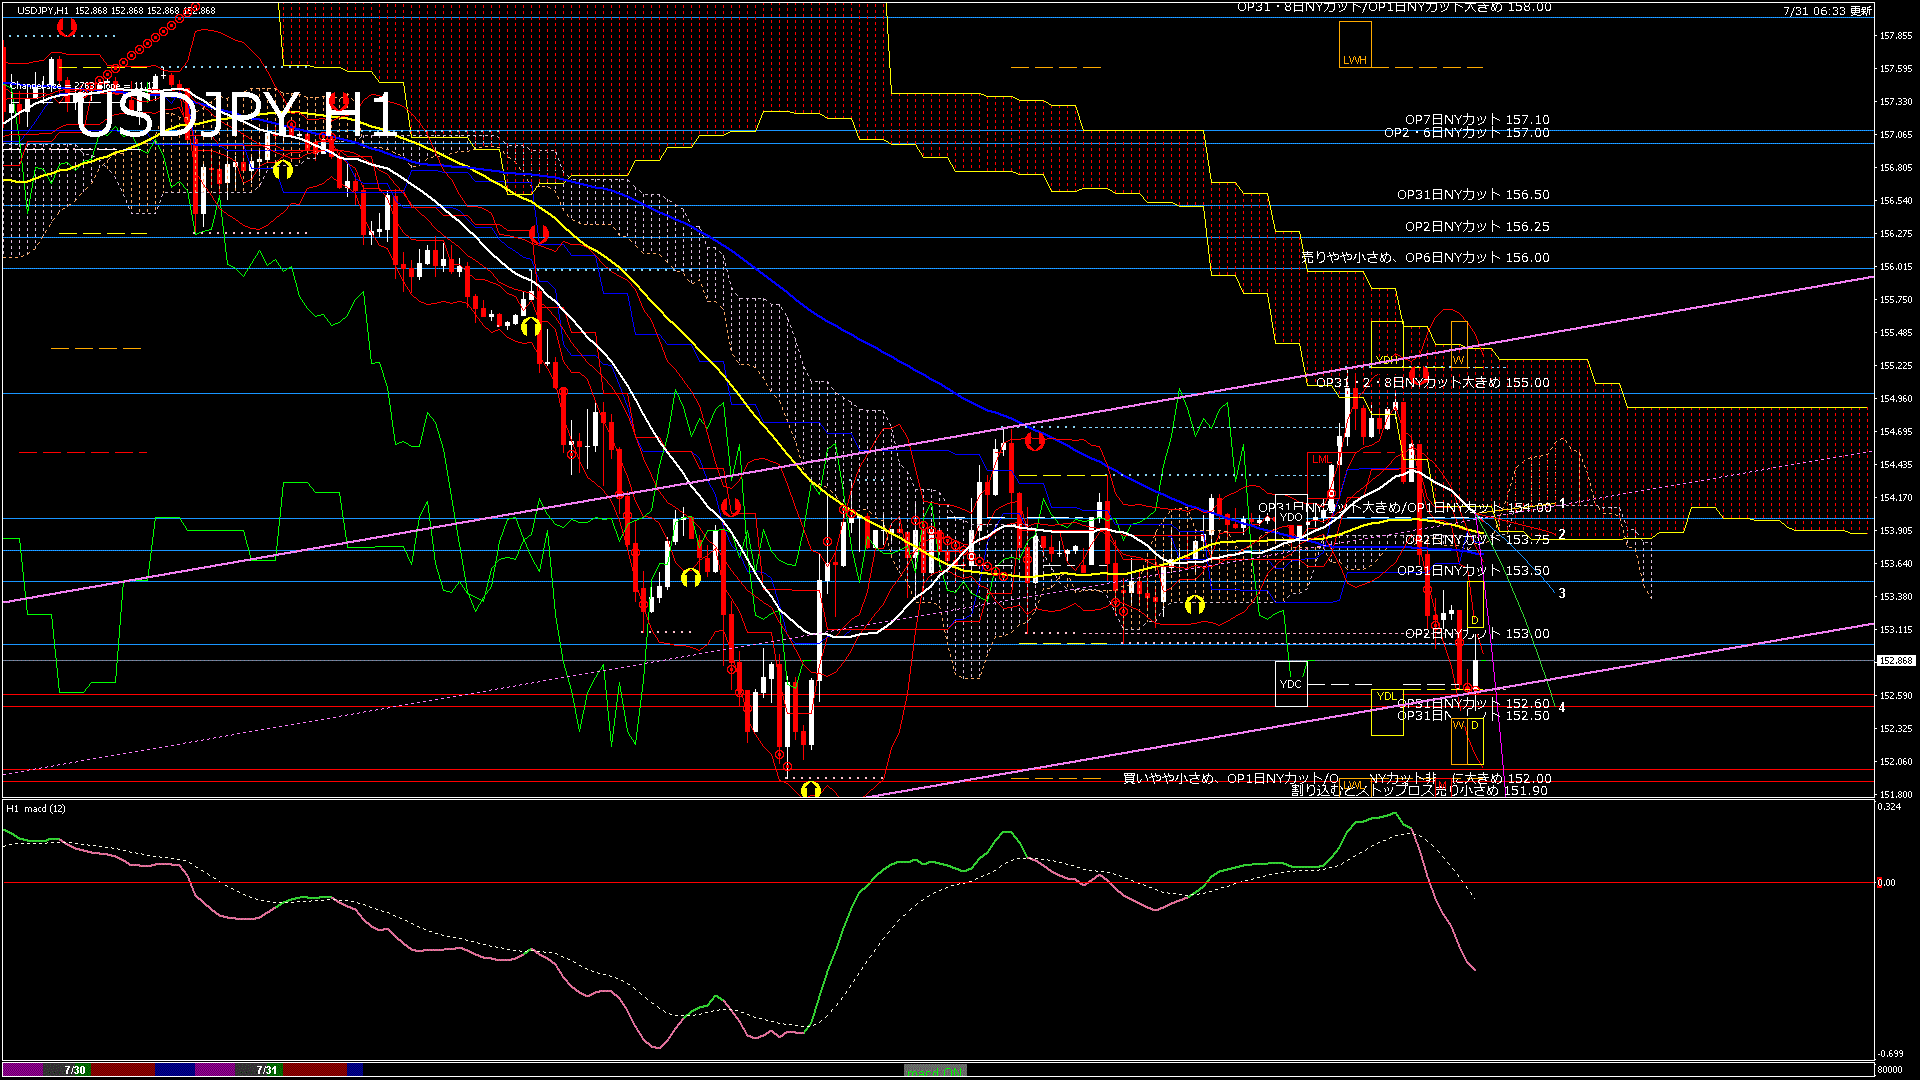Click the YDC marker box
The width and height of the screenshot is (1920, 1080).
point(1291,684)
